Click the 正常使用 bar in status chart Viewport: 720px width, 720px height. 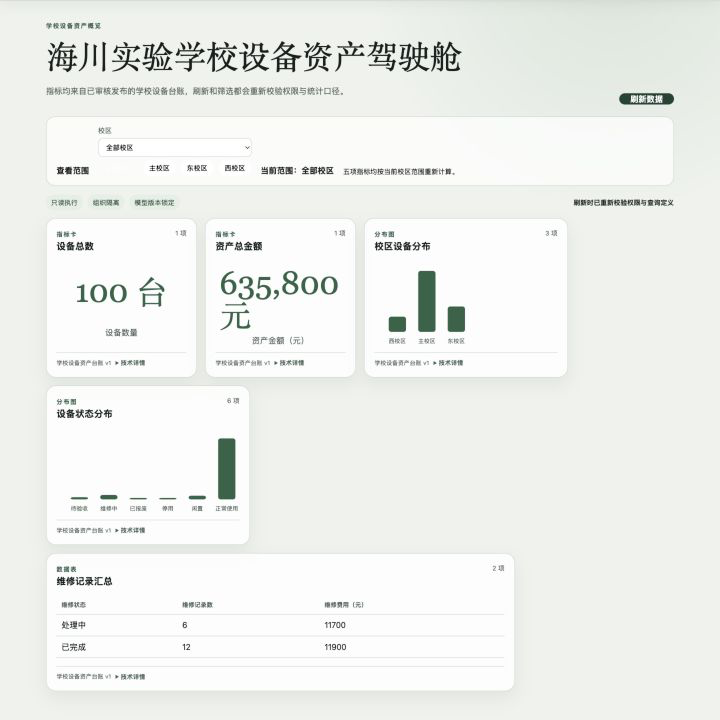(226, 469)
